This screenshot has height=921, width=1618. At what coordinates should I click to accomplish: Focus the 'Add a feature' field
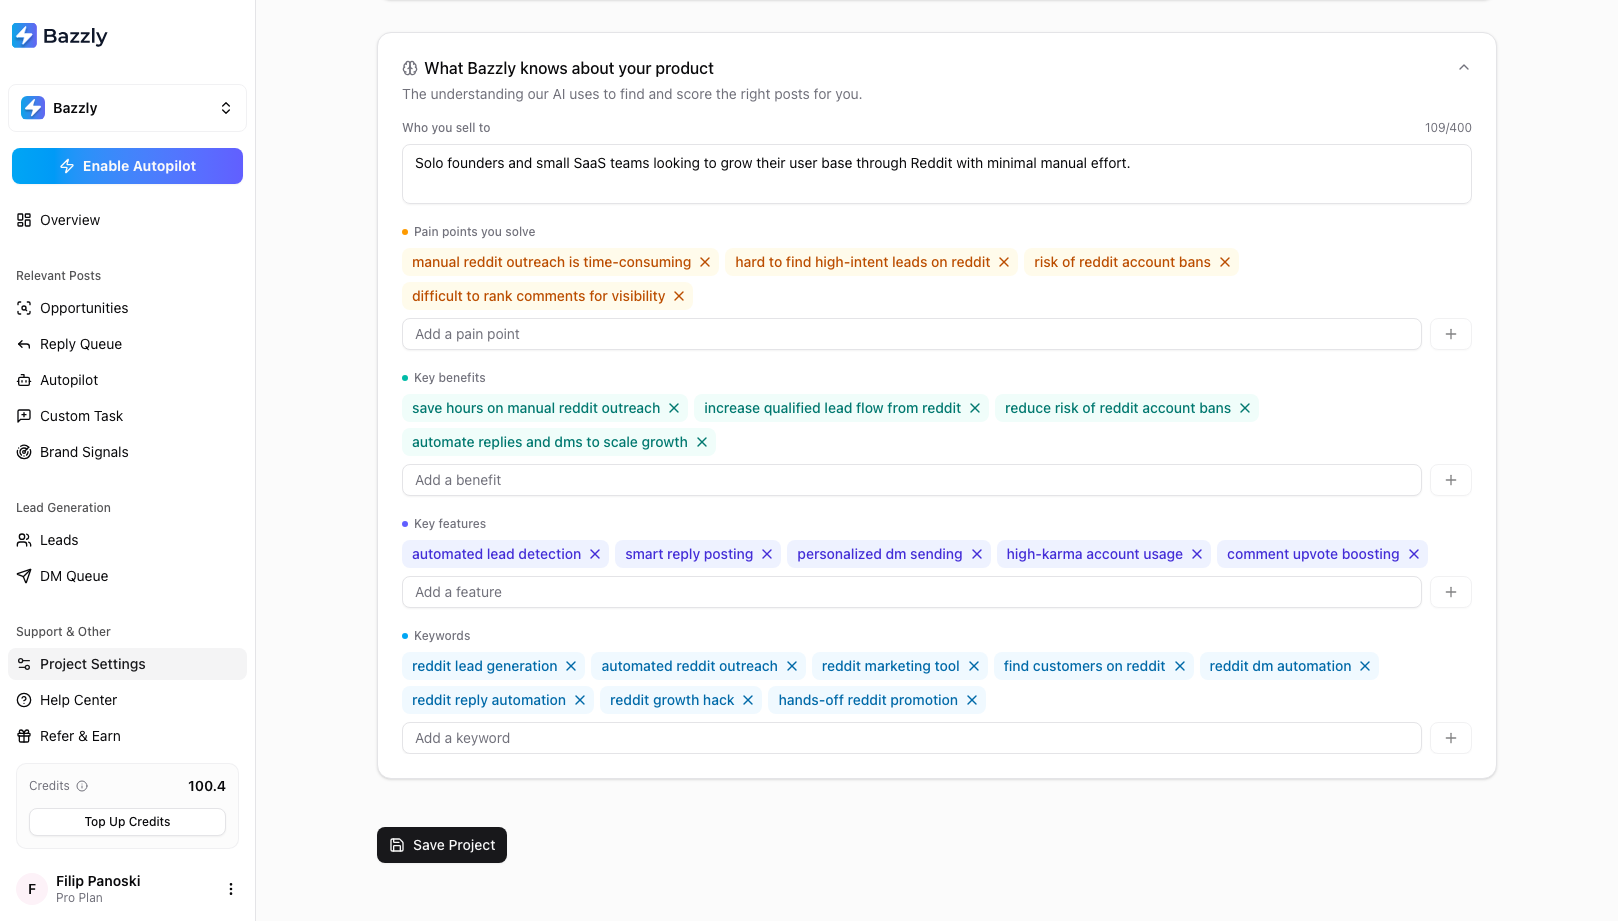pos(912,592)
